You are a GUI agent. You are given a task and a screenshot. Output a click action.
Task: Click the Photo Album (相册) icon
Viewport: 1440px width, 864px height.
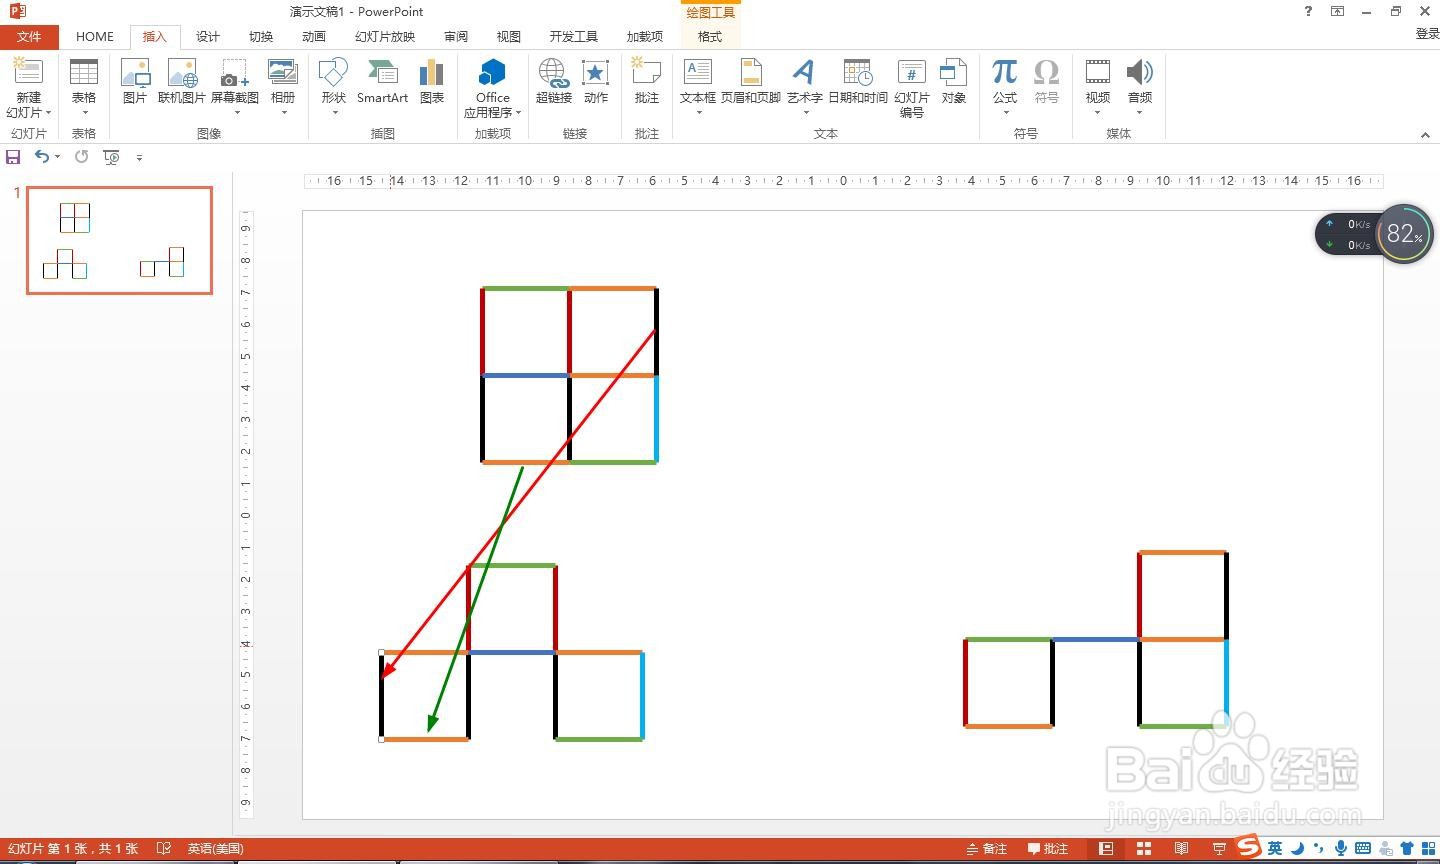click(x=283, y=72)
